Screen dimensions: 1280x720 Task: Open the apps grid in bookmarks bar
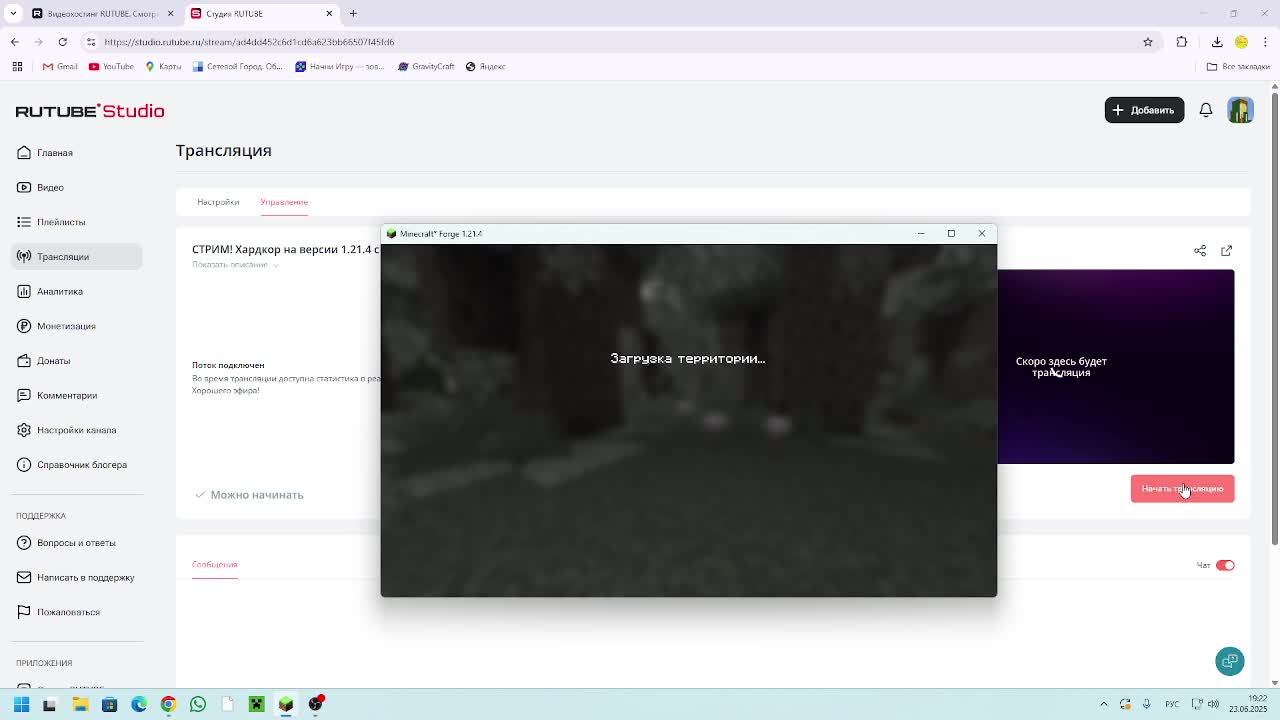point(17,67)
